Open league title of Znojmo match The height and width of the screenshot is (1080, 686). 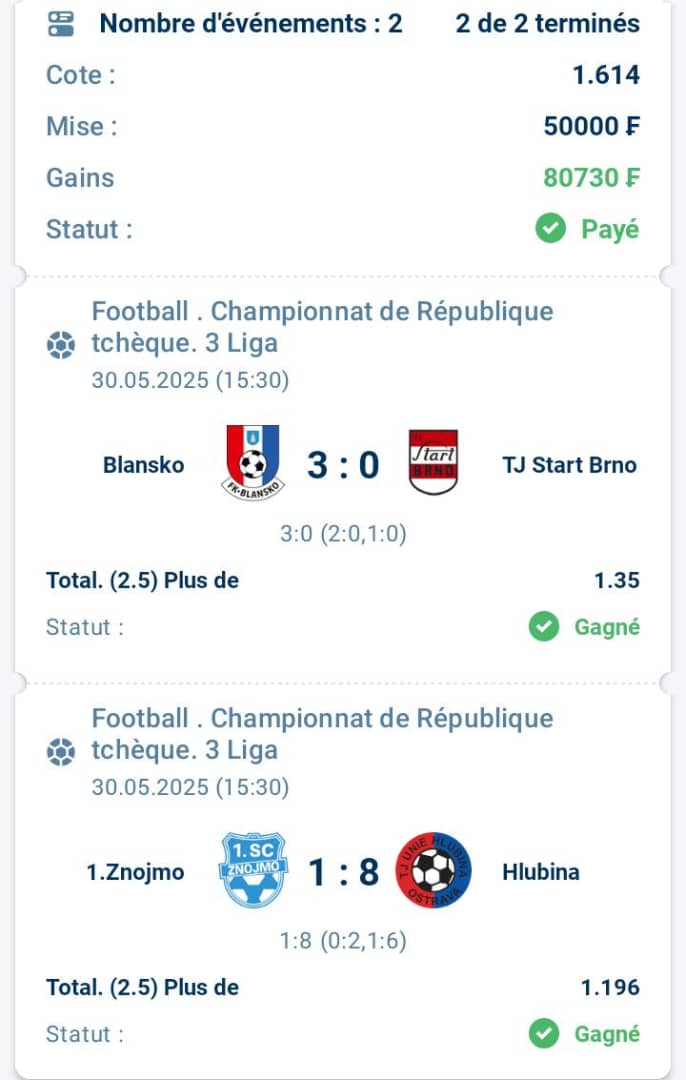[x=322, y=734]
